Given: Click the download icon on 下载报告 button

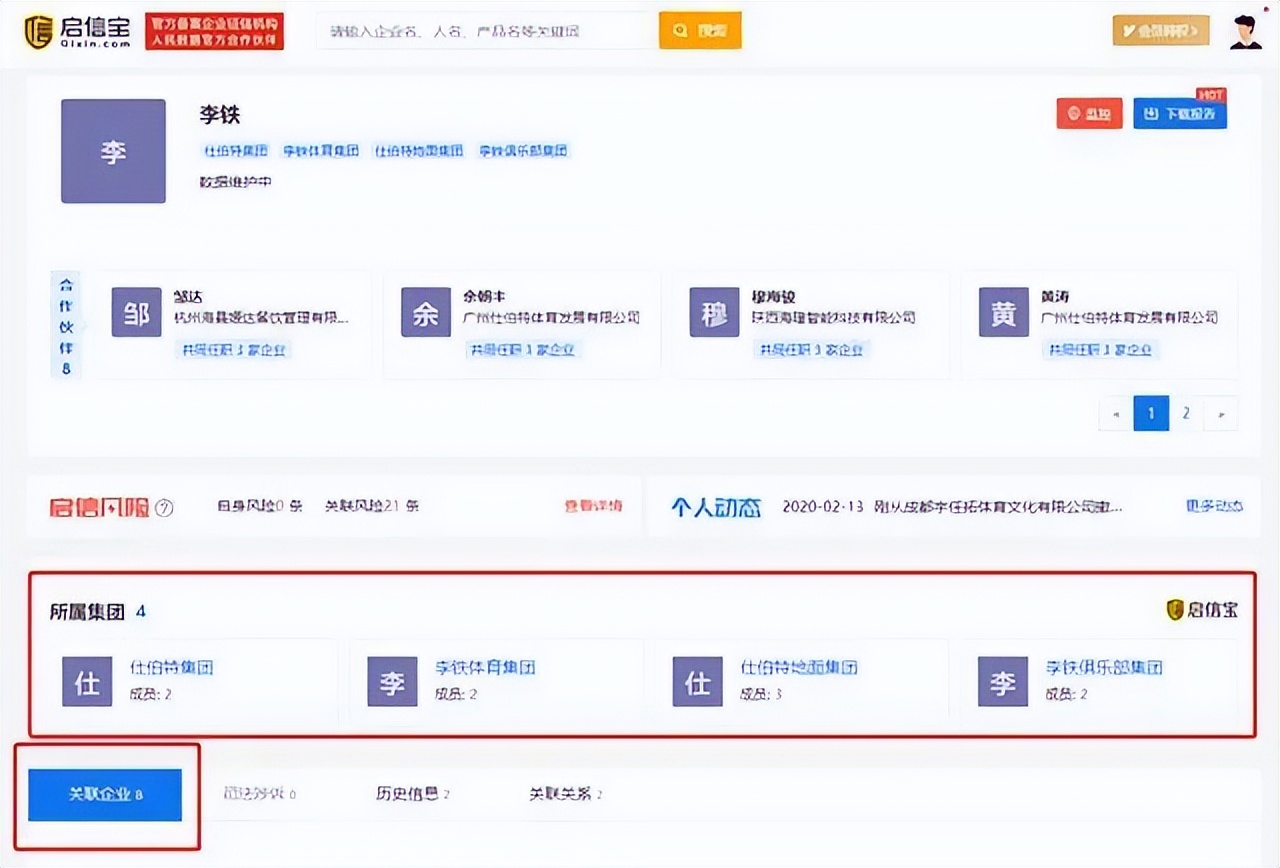Looking at the screenshot, I should 1151,113.
